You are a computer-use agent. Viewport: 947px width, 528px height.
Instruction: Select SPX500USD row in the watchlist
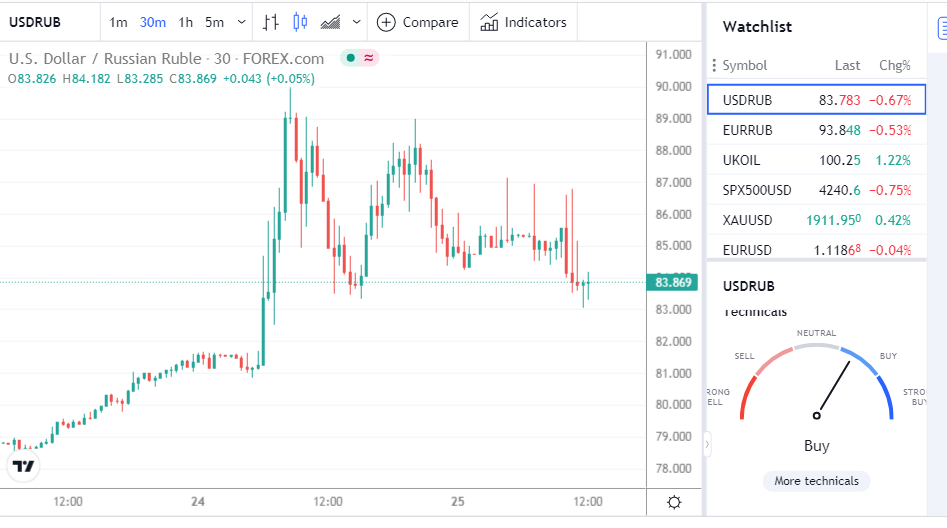tap(817, 190)
